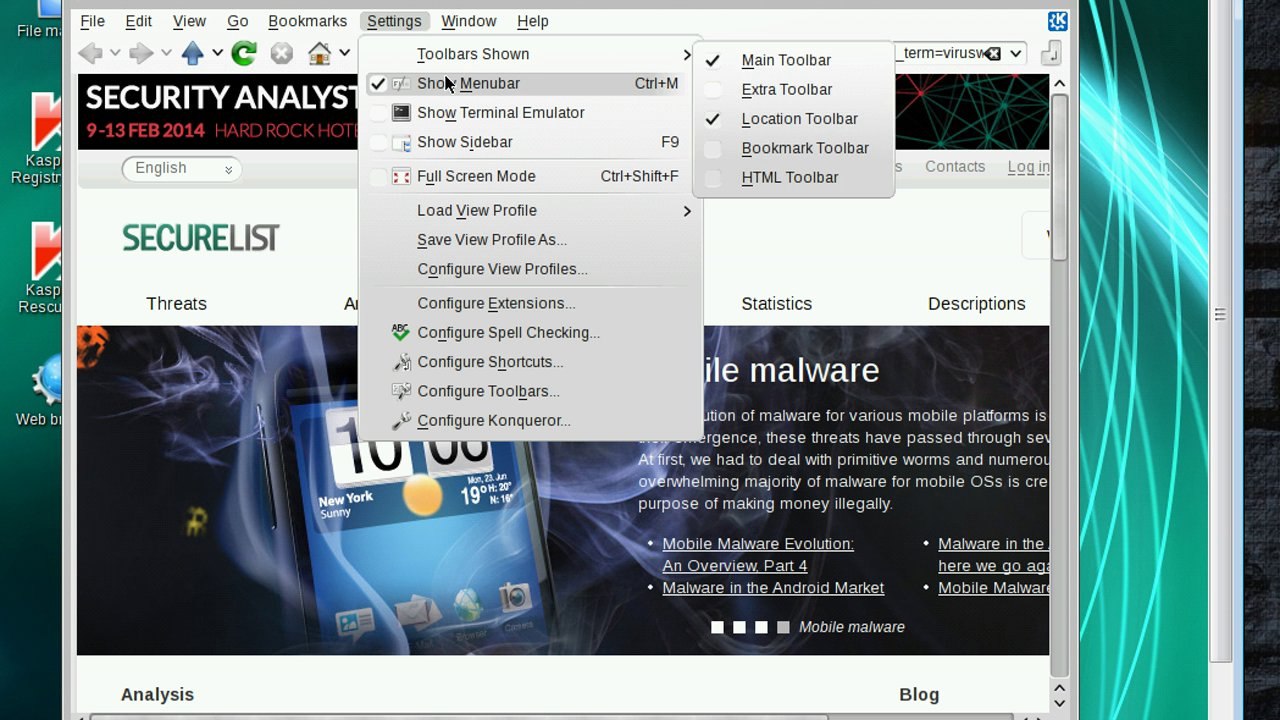Uncheck Location Toolbar in submenu
Viewport: 1280px width, 720px height.
[713, 119]
